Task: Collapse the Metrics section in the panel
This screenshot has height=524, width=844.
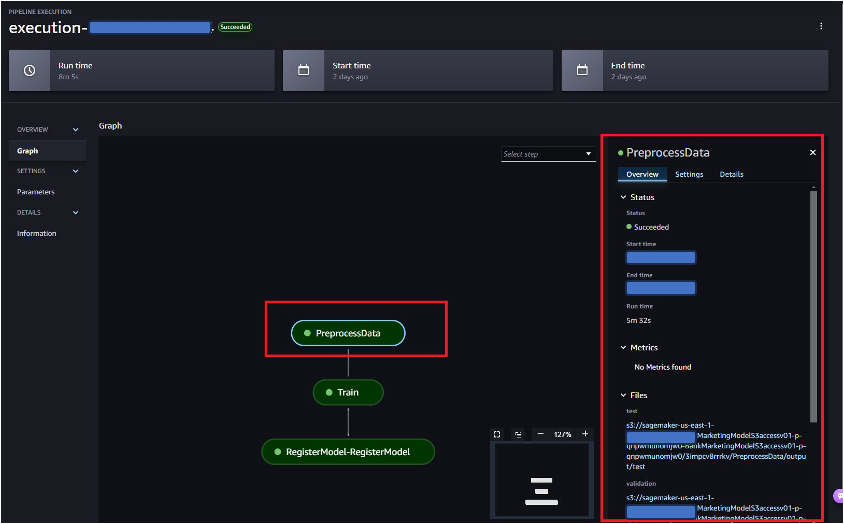Action: [623, 348]
